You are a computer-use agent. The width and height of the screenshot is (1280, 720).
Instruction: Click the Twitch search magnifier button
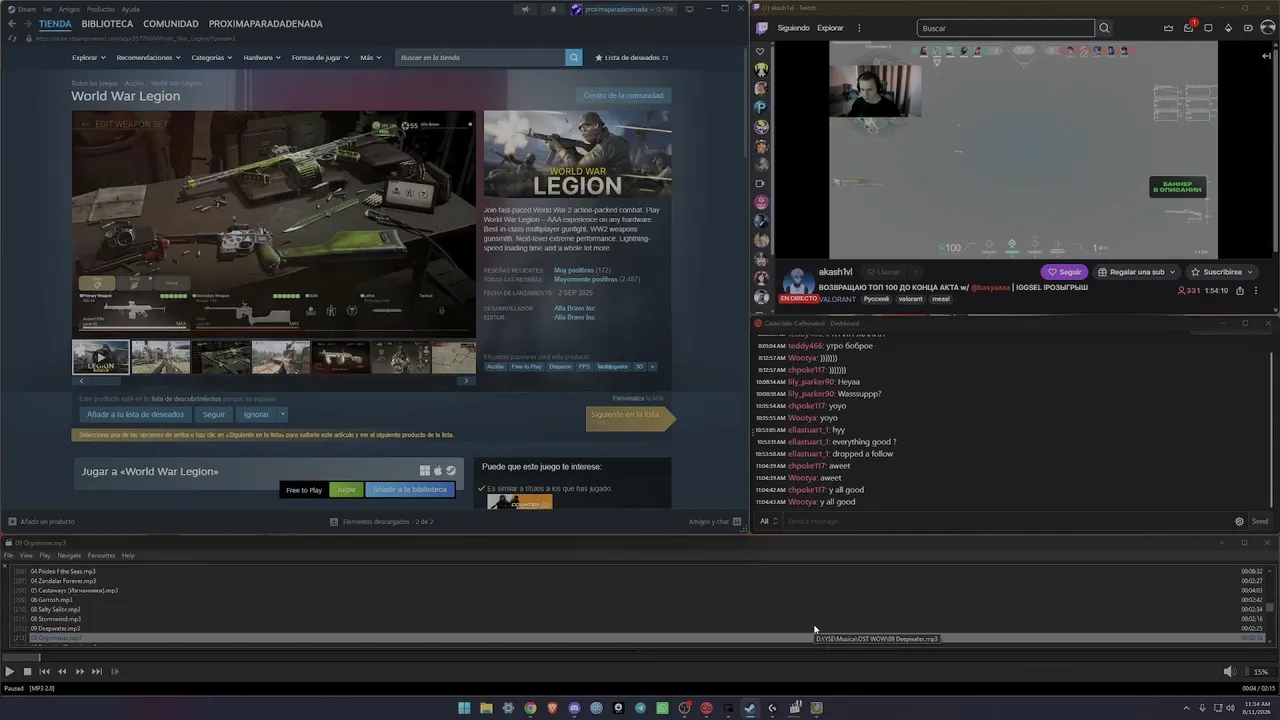coord(1104,28)
